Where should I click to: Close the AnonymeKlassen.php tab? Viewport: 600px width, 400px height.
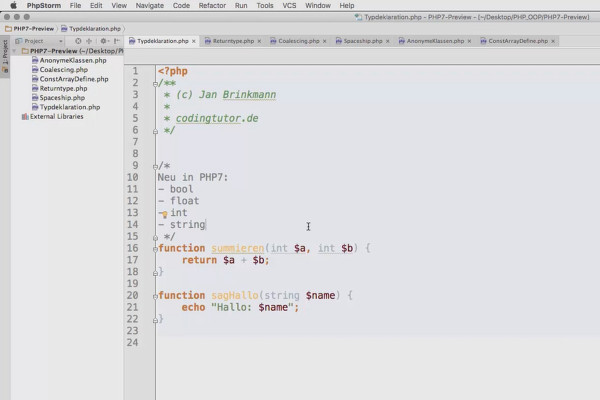(469, 41)
